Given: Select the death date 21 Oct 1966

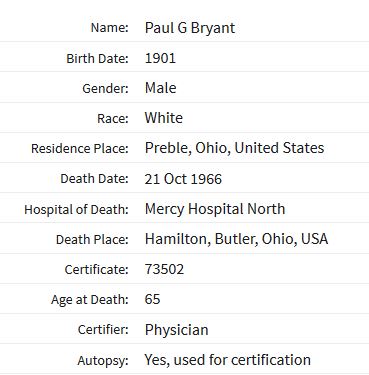Looking at the screenshot, I should click(x=183, y=179).
